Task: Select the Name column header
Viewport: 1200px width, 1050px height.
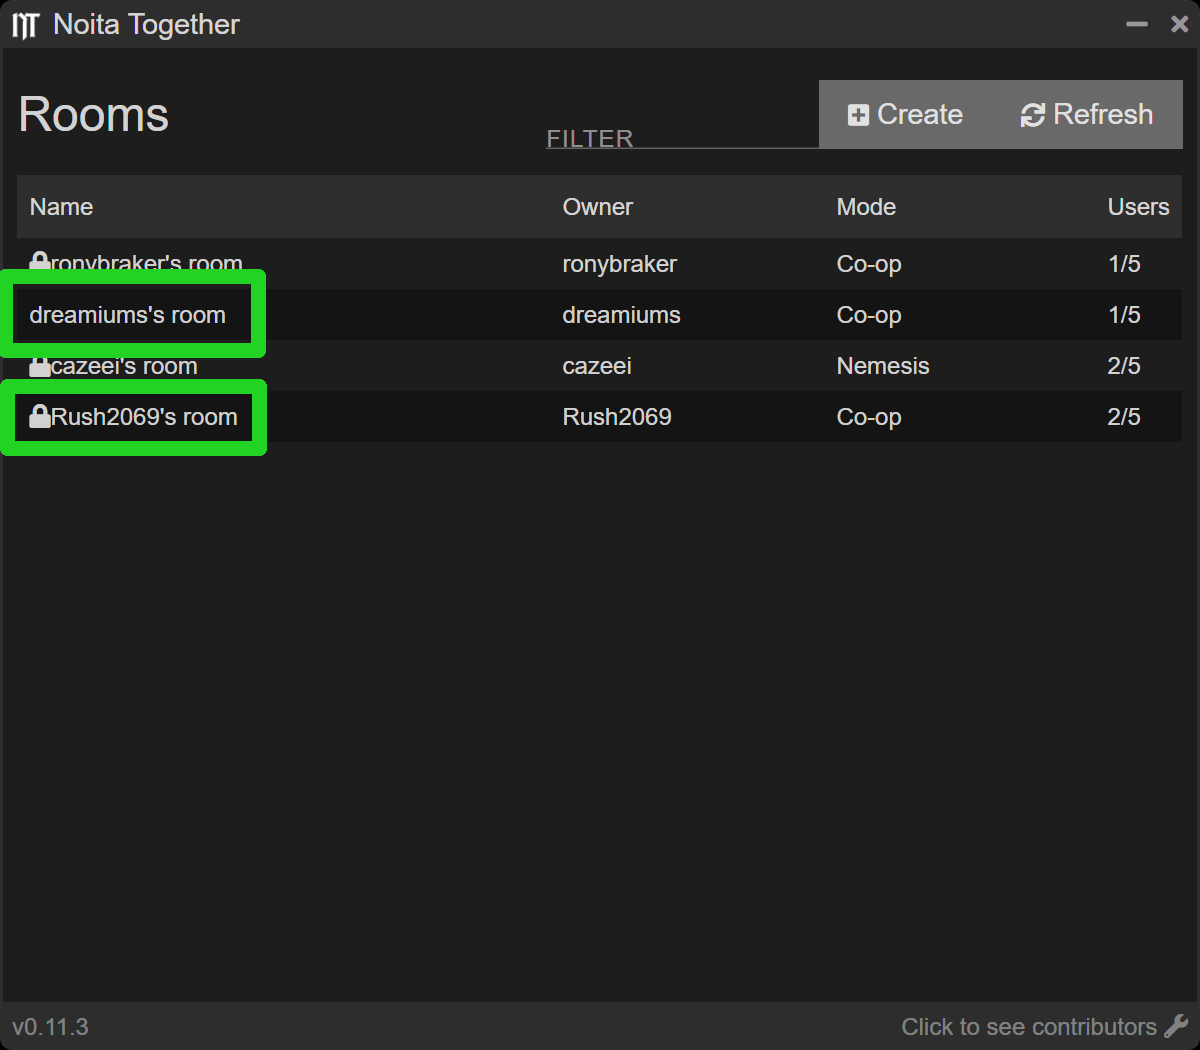Action: 61,207
